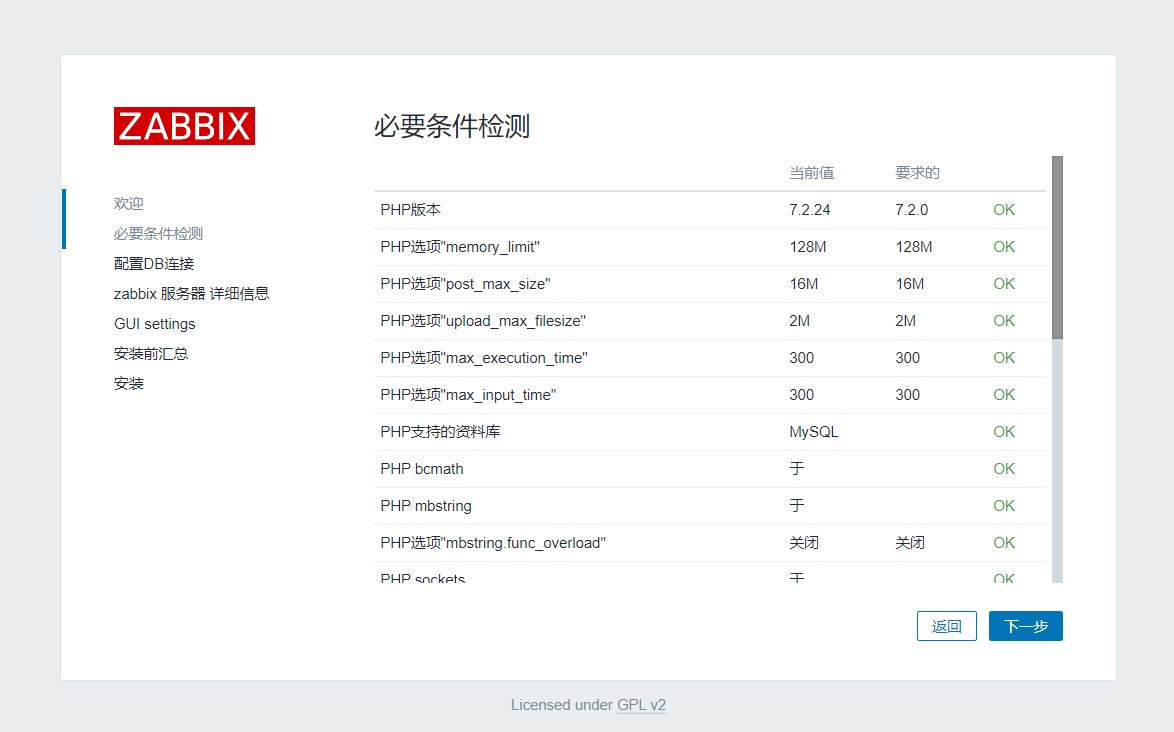Click the PHP选项"post_max_size" row label
The image size is (1174, 732).
pos(465,284)
